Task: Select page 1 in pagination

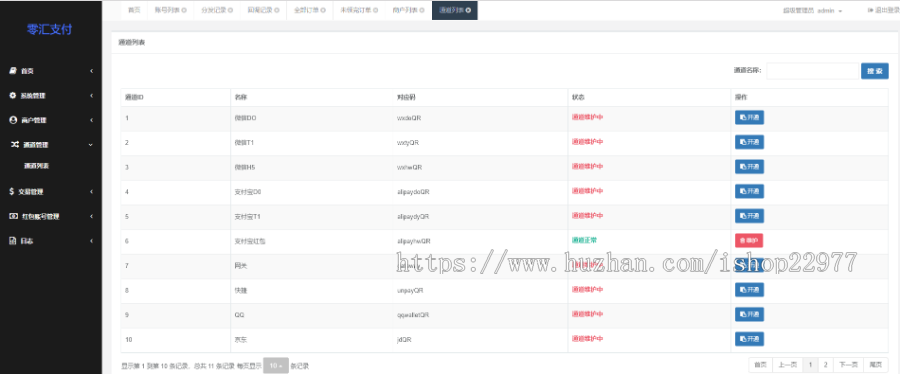Action: pyautogui.click(x=810, y=365)
